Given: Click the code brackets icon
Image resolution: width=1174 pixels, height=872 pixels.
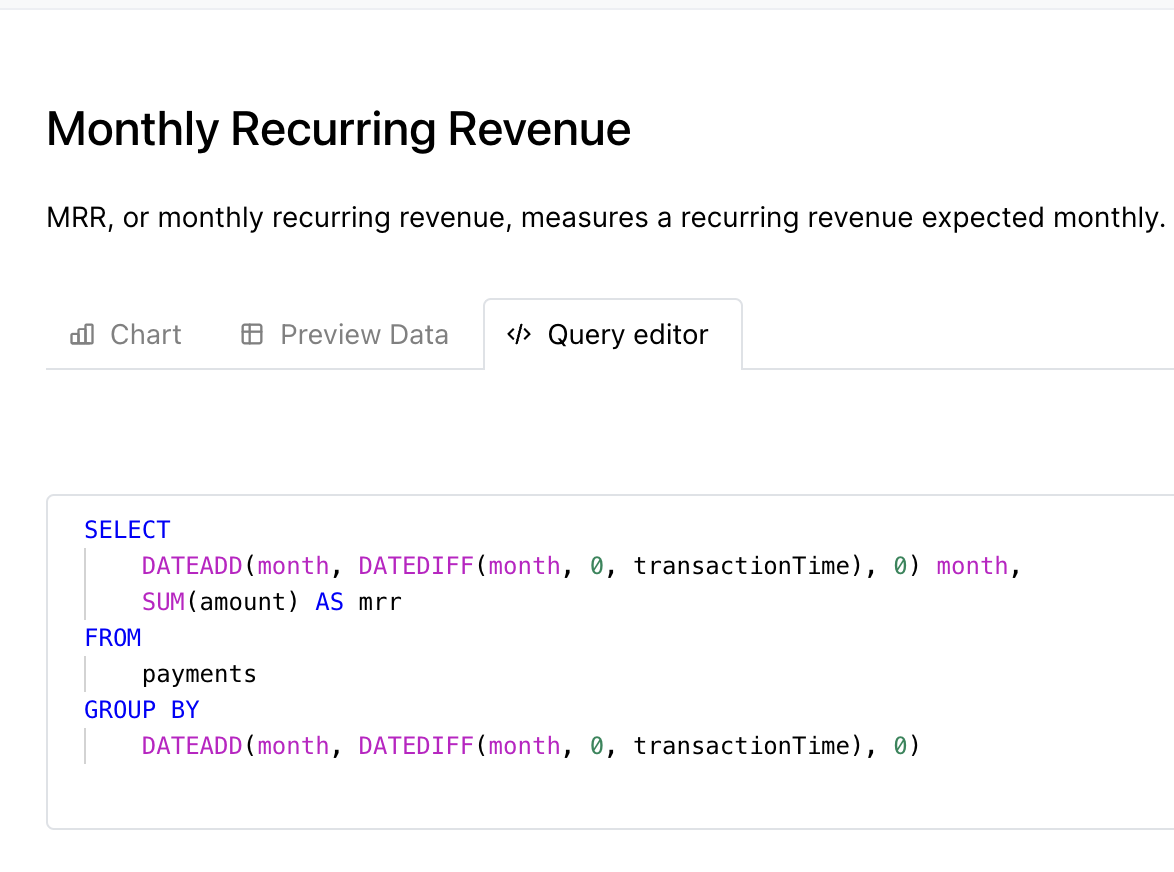Looking at the screenshot, I should pos(518,335).
